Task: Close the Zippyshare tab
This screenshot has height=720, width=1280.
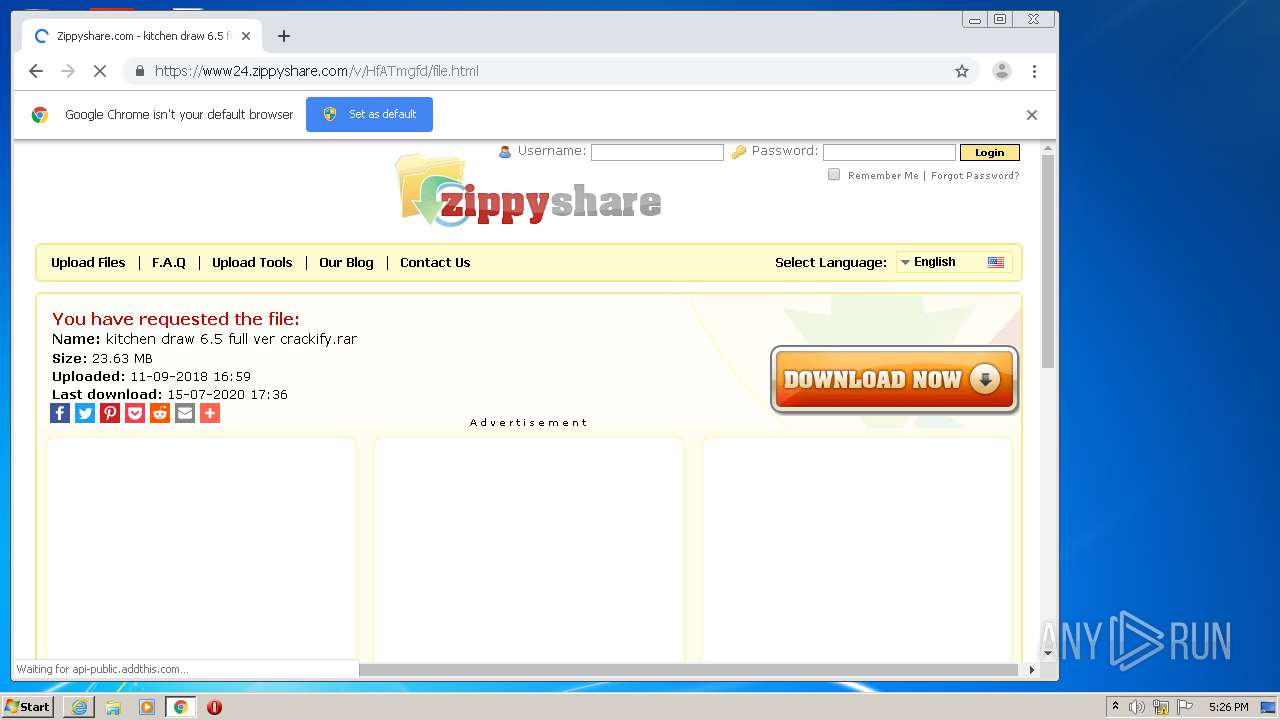Action: [x=246, y=36]
